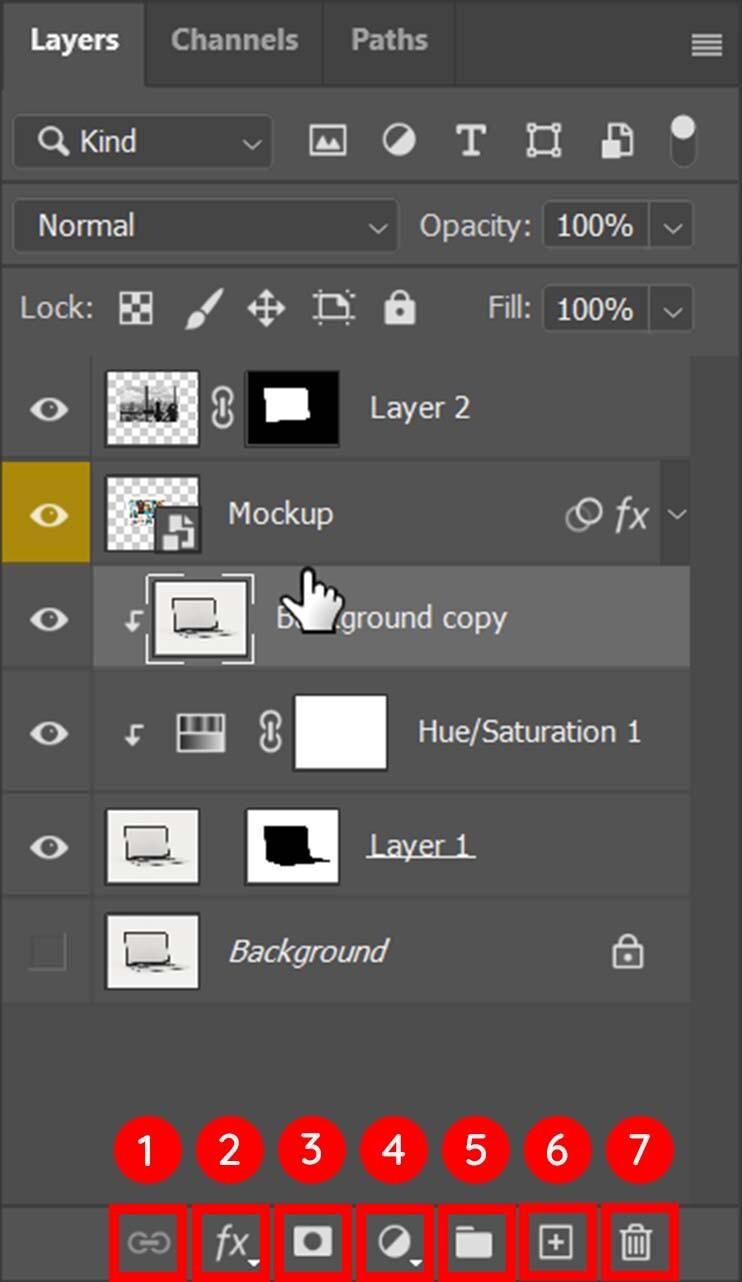Filter for shape layers icon
742x1282 pixels.
pyautogui.click(x=543, y=141)
